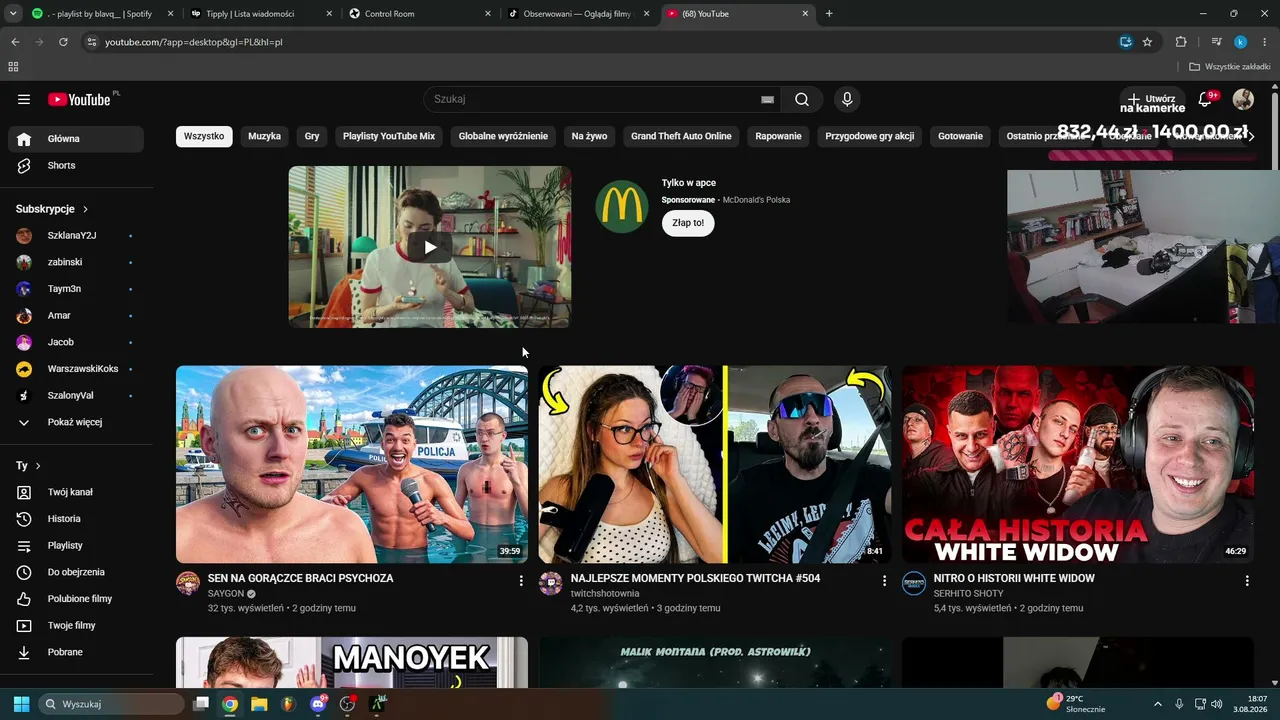The image size is (1280, 720).
Task: Start voice search with the microphone
Action: [847, 99]
